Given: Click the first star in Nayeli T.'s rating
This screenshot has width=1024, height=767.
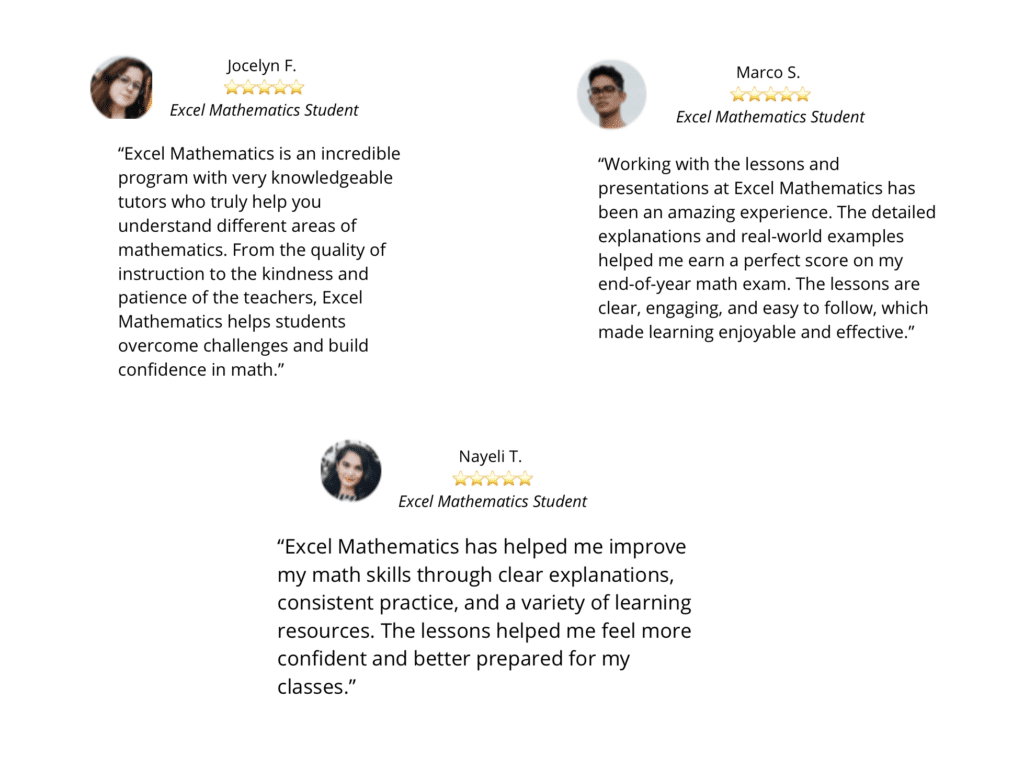Looking at the screenshot, I should (x=461, y=479).
